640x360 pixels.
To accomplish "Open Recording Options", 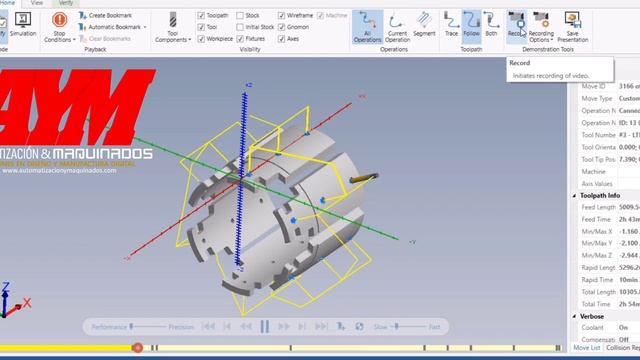I will pyautogui.click(x=541, y=27).
